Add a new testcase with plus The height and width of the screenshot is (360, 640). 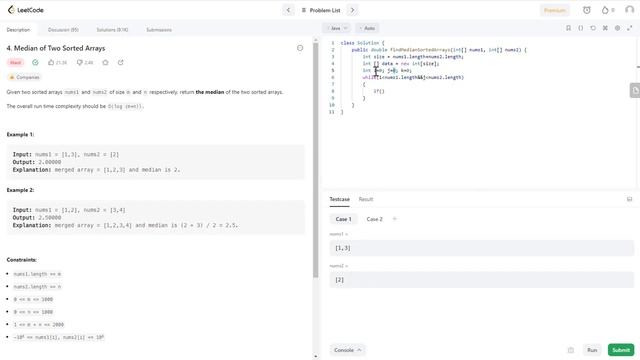click(x=394, y=219)
